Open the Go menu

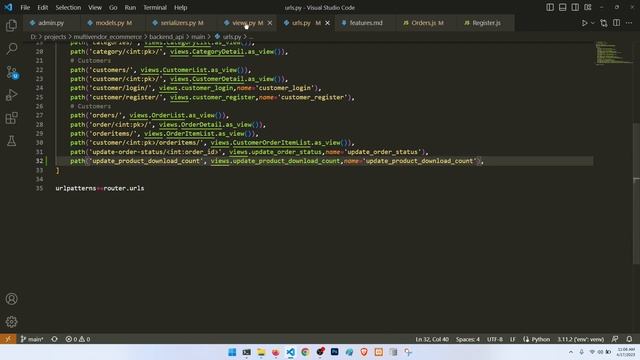point(113,7)
